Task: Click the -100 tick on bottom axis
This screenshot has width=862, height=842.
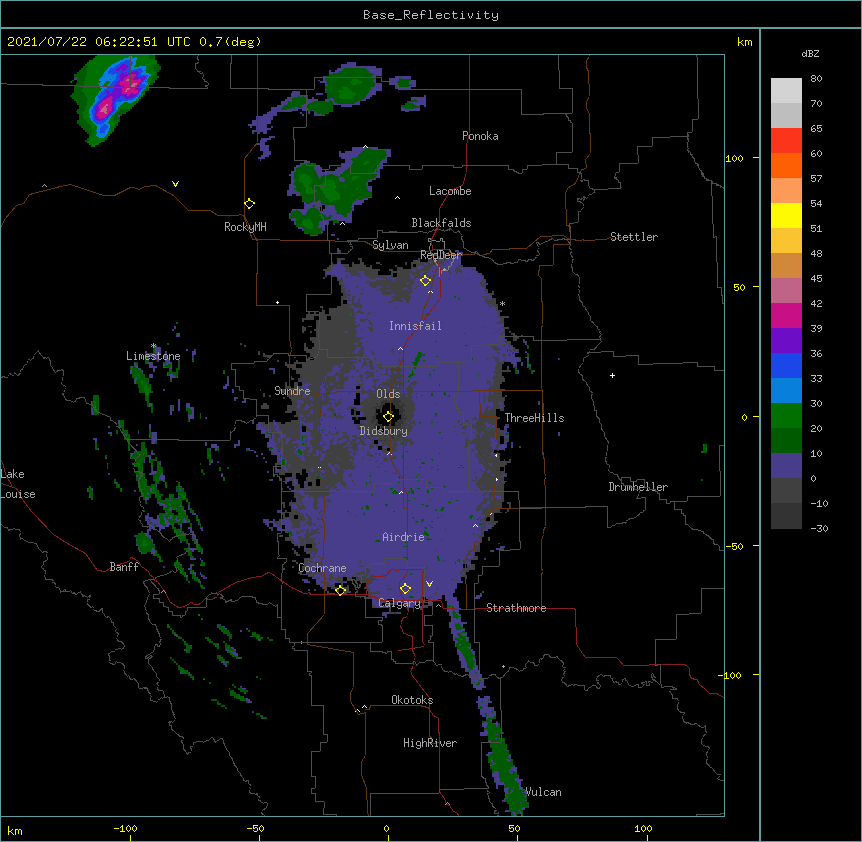Action: click(x=126, y=828)
